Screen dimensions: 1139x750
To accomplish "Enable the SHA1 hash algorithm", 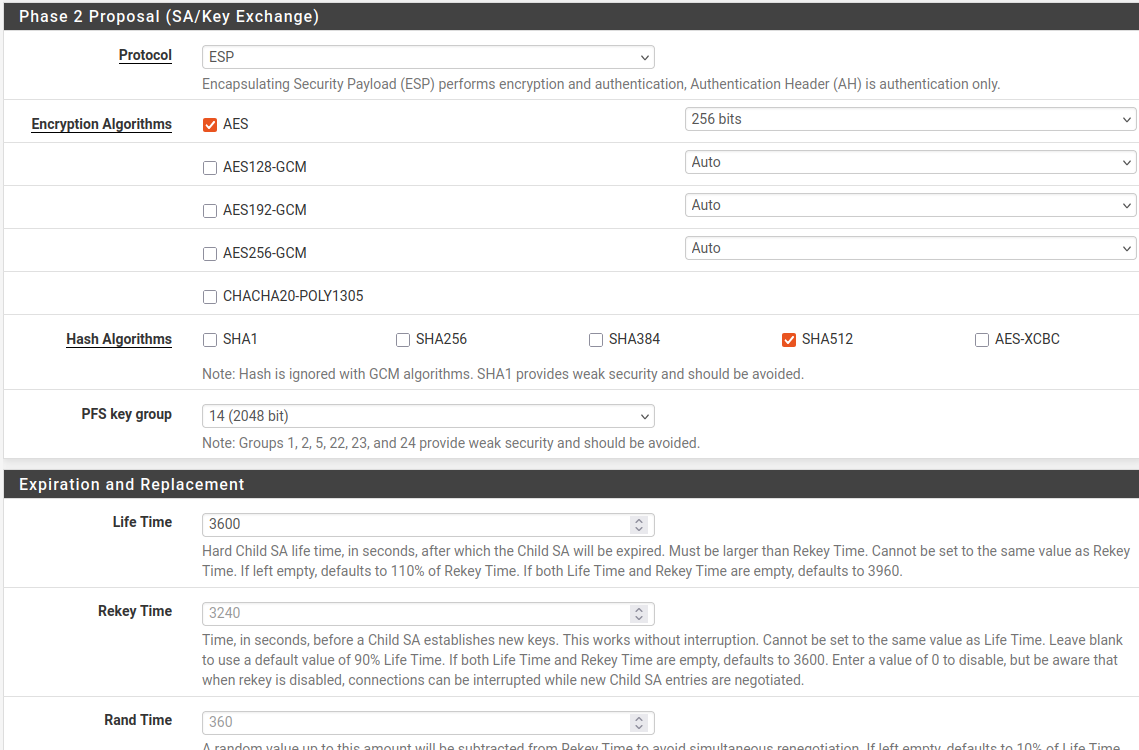I will 209,340.
